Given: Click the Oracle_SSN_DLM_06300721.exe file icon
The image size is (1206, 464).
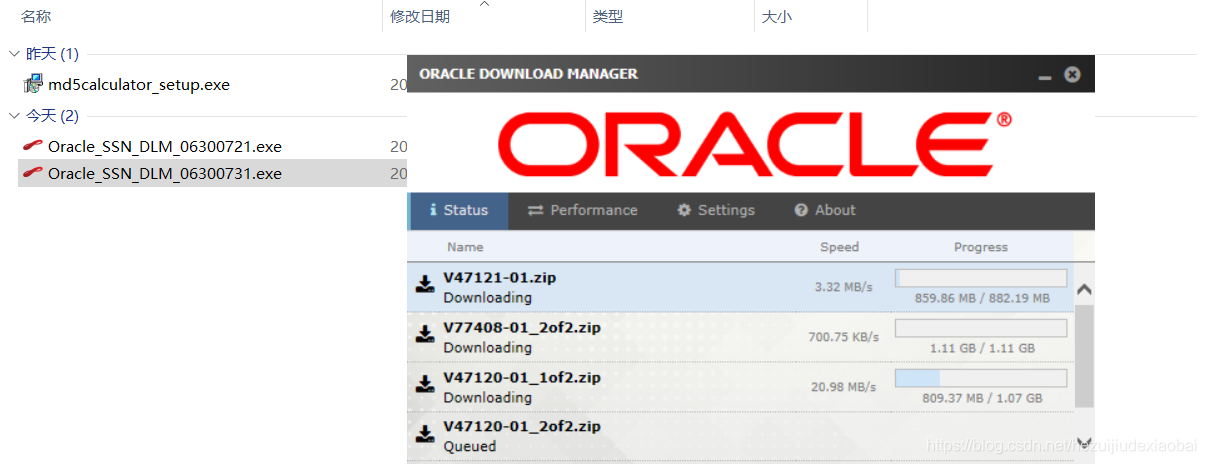Looking at the screenshot, I should tap(33, 146).
